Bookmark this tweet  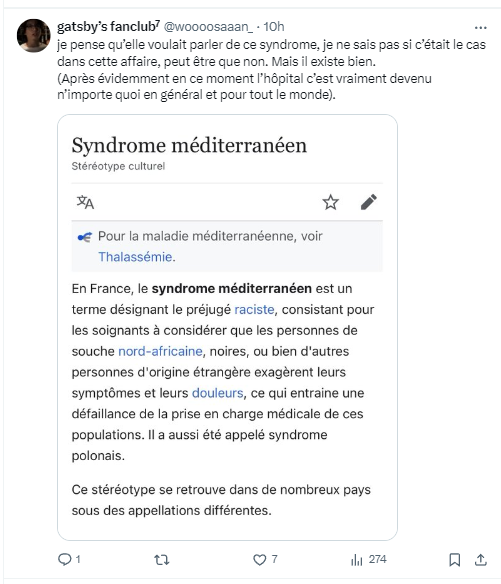454,559
